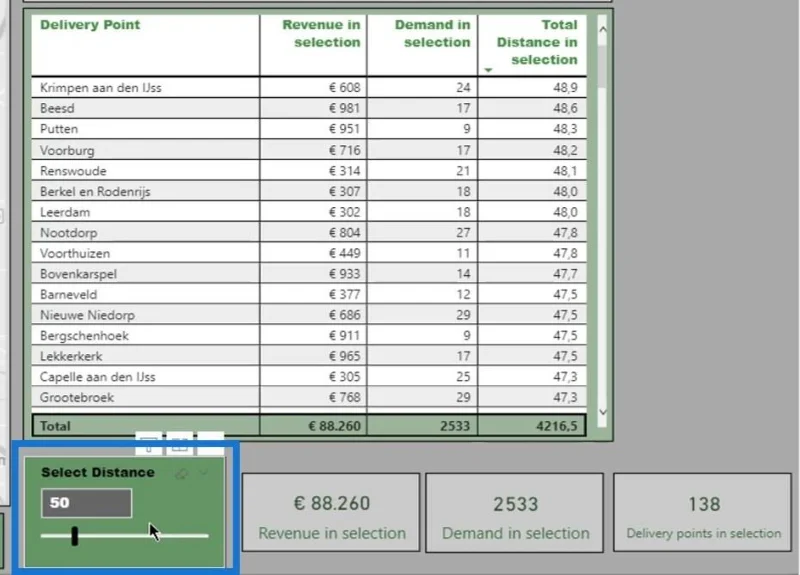Select the Grootebroek delivery point

tap(77, 397)
